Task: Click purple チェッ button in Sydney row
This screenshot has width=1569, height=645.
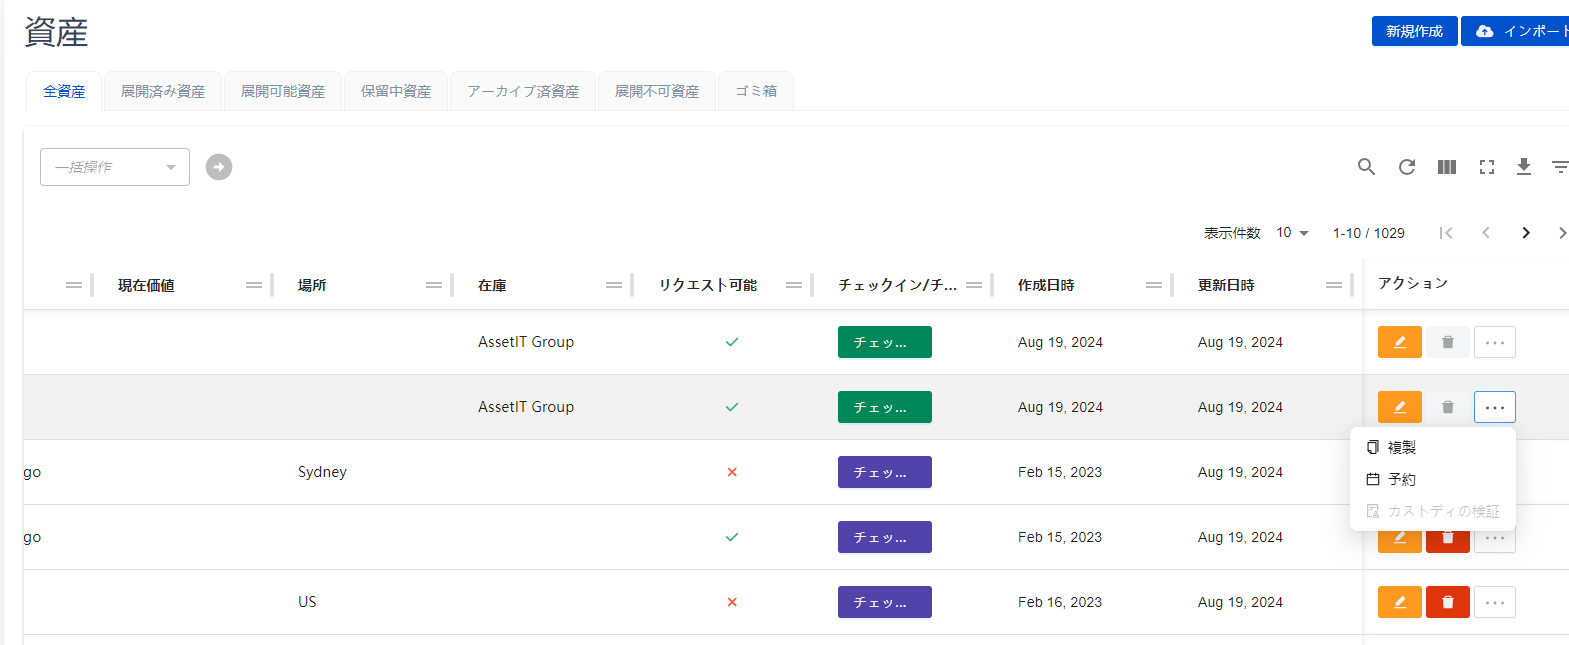Action: click(x=884, y=472)
